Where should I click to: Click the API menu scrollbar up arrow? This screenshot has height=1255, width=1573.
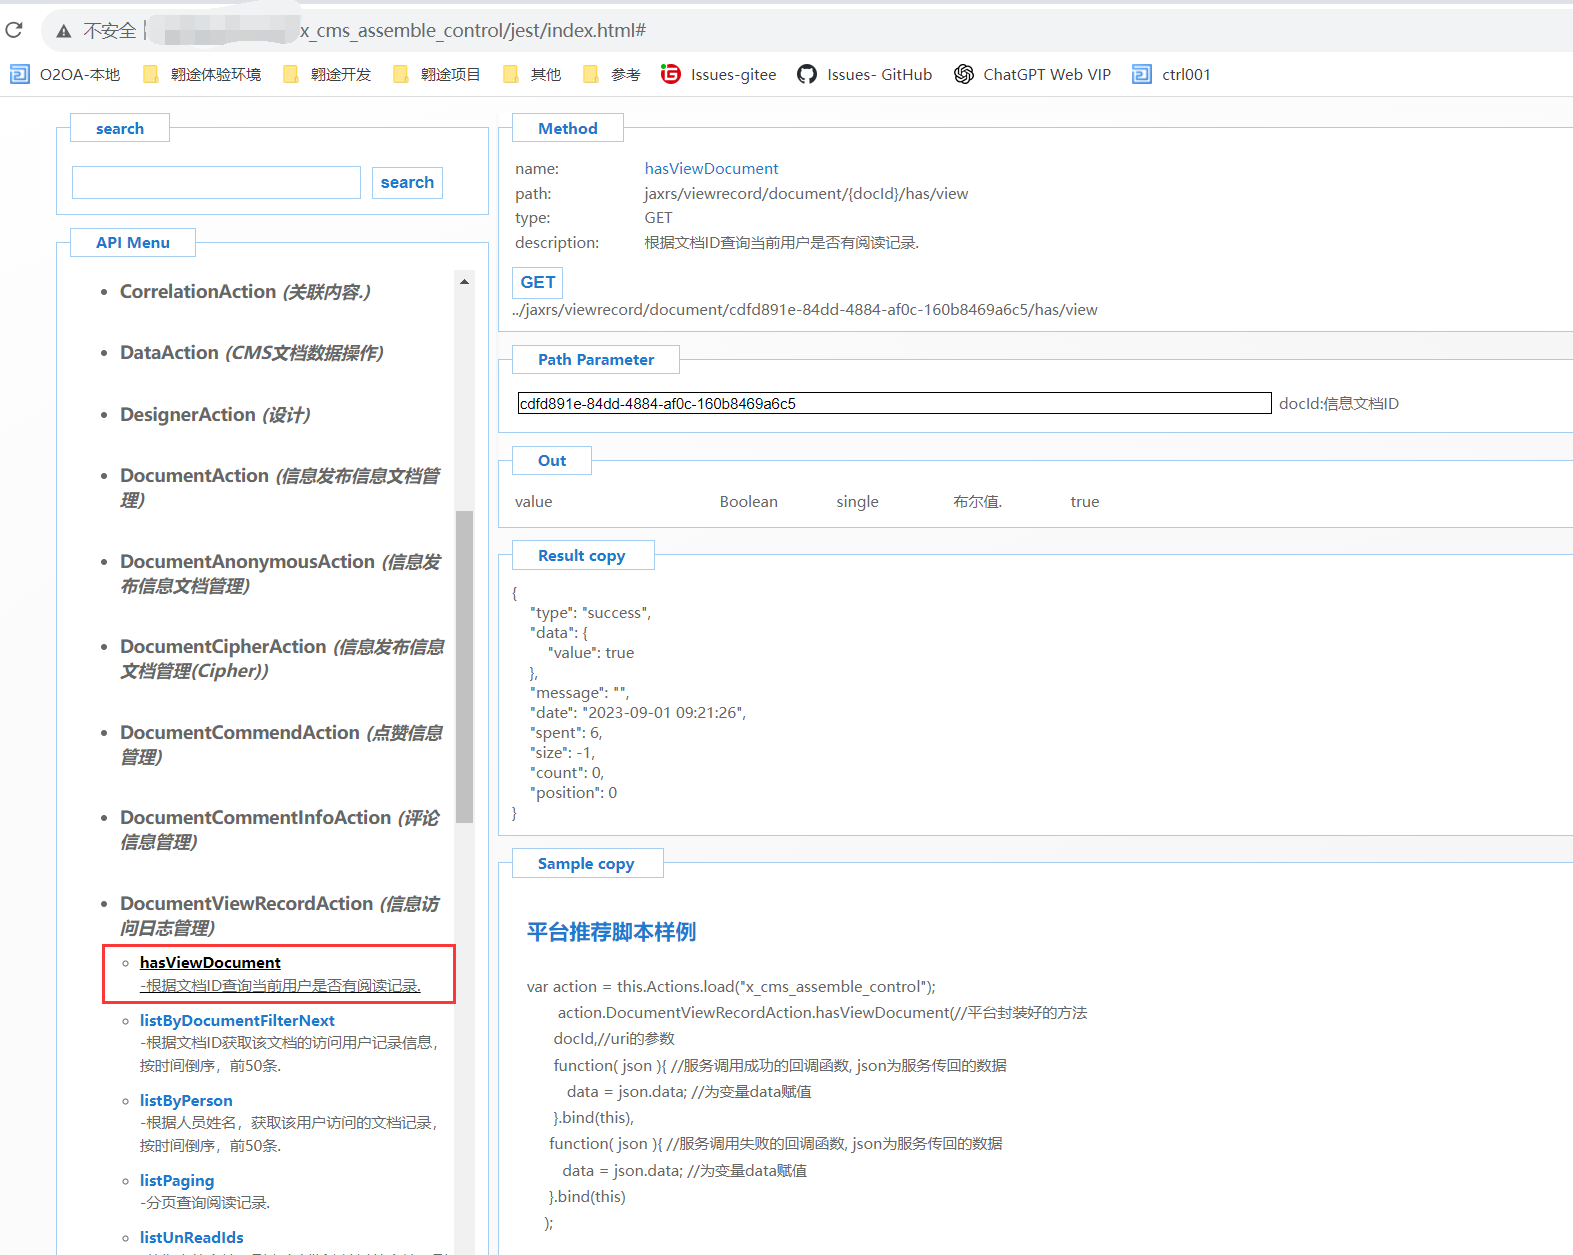click(x=464, y=282)
